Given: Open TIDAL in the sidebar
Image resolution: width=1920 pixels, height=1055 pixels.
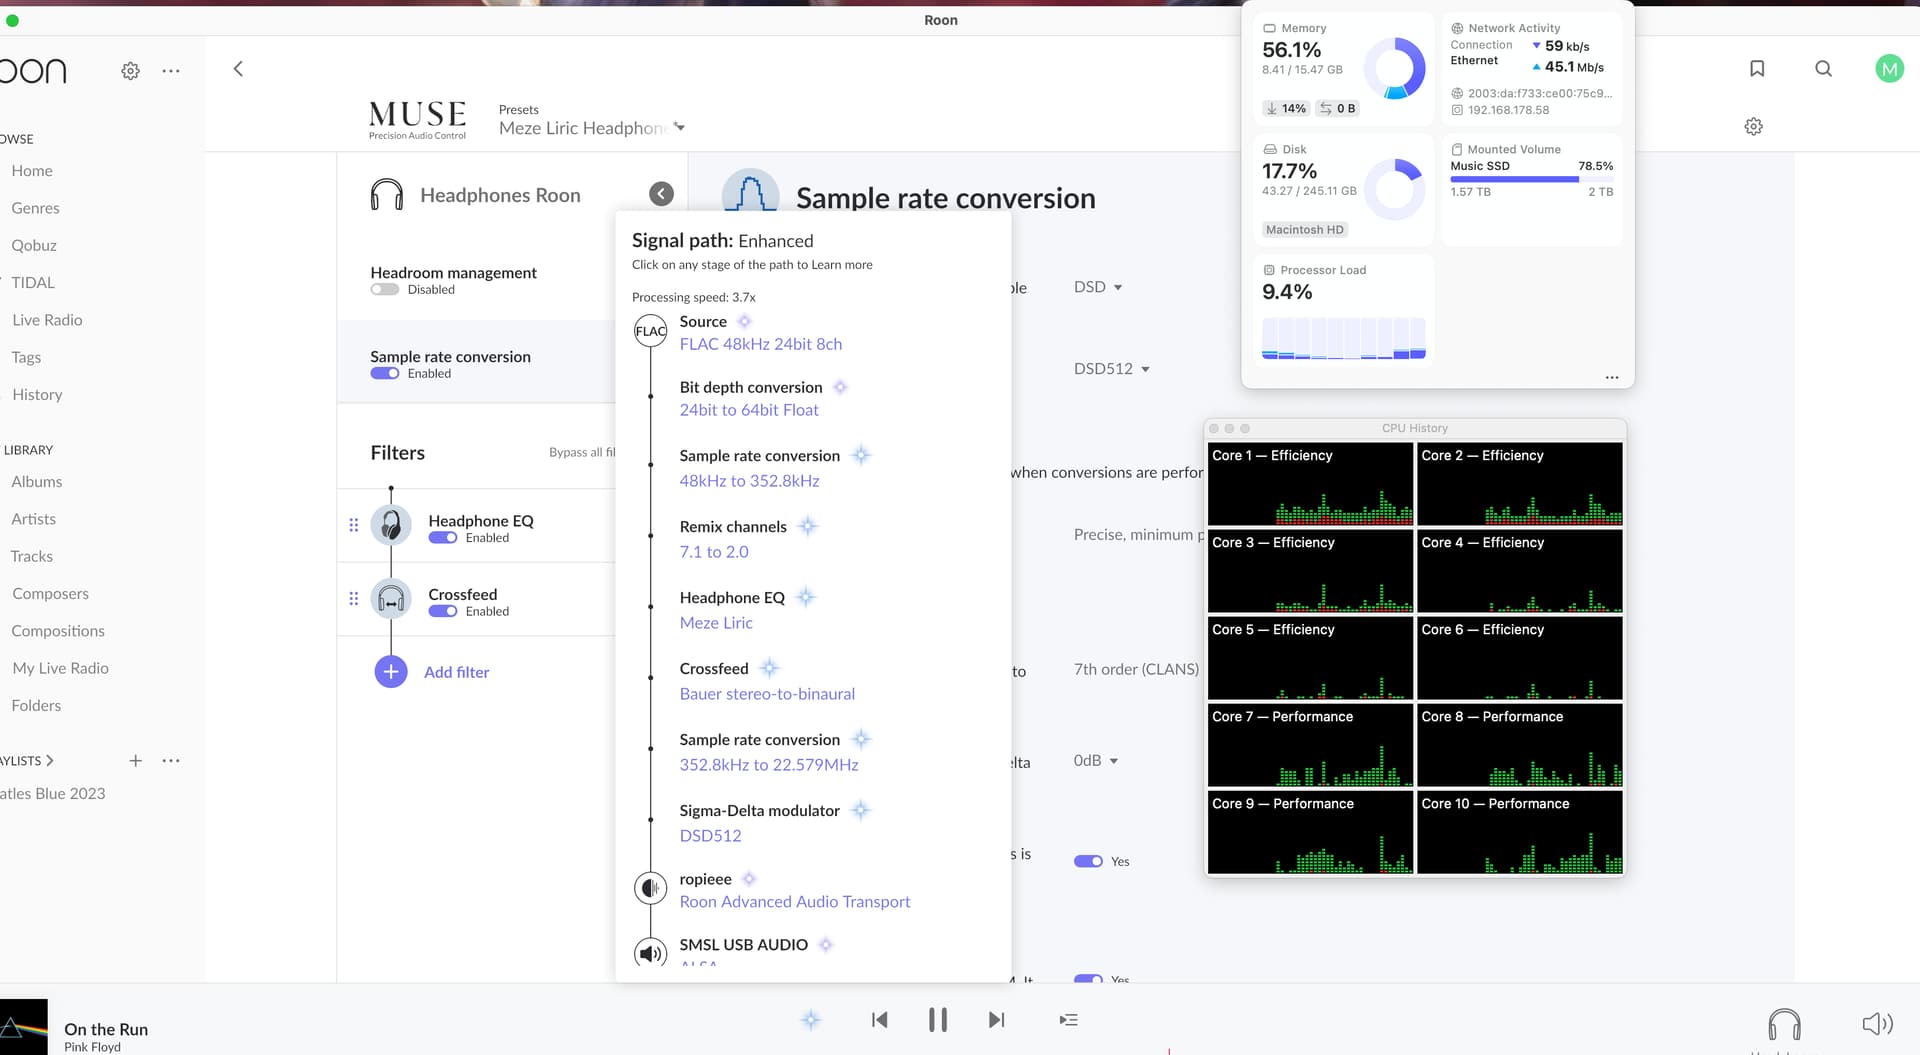Looking at the screenshot, I should pyautogui.click(x=33, y=283).
